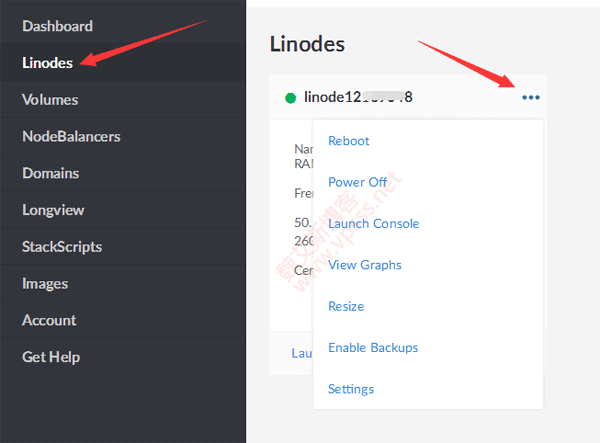
Task: Choose Power Off in the menu
Action: coord(357,182)
